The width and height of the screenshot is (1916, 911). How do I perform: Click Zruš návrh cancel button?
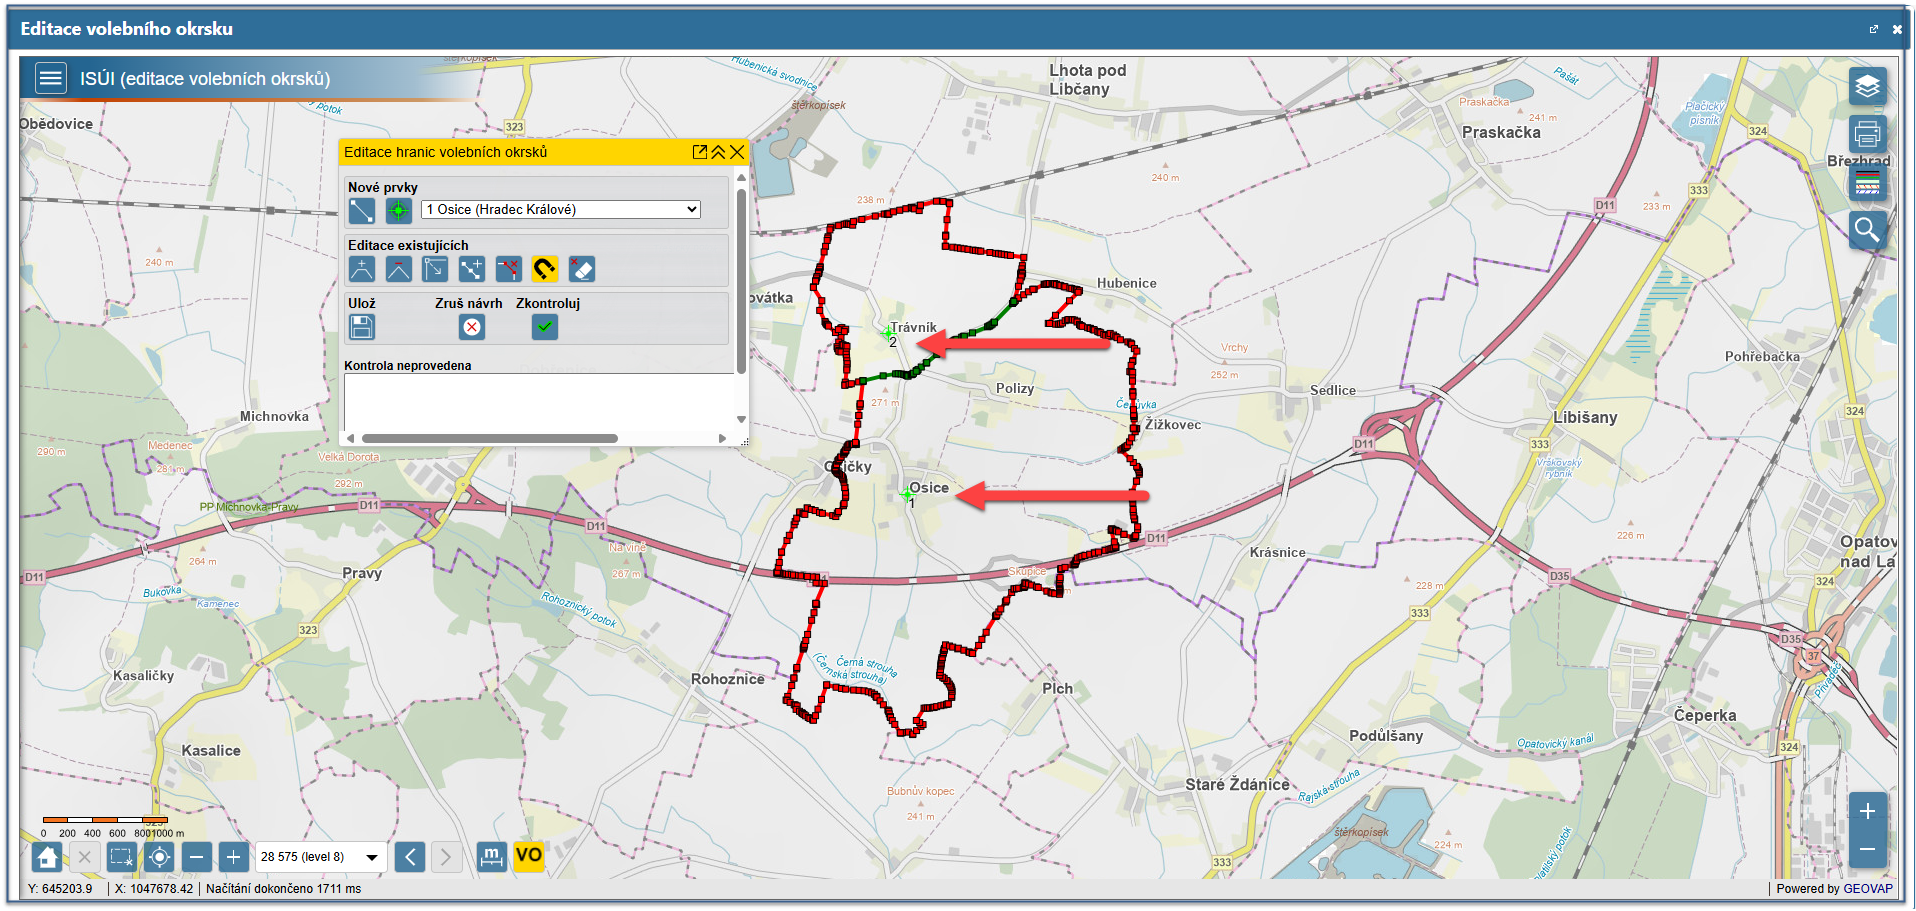click(472, 327)
